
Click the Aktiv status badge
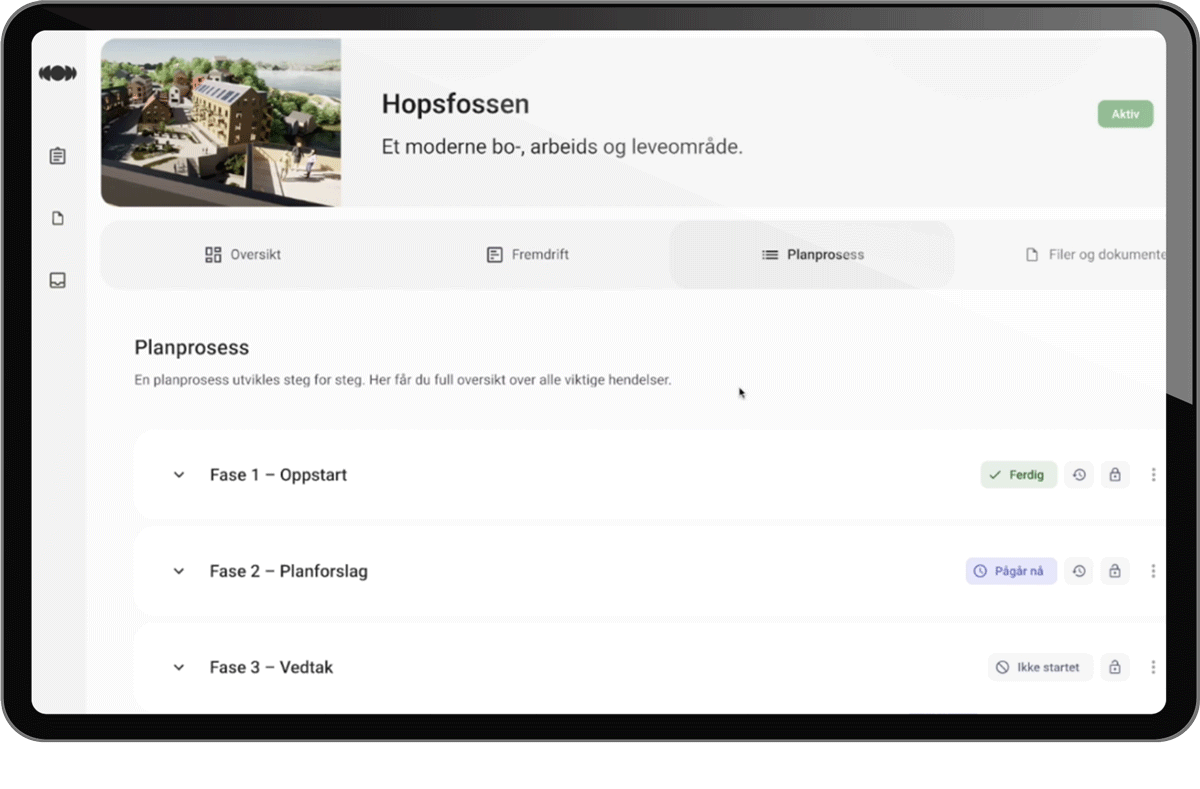tap(1125, 114)
